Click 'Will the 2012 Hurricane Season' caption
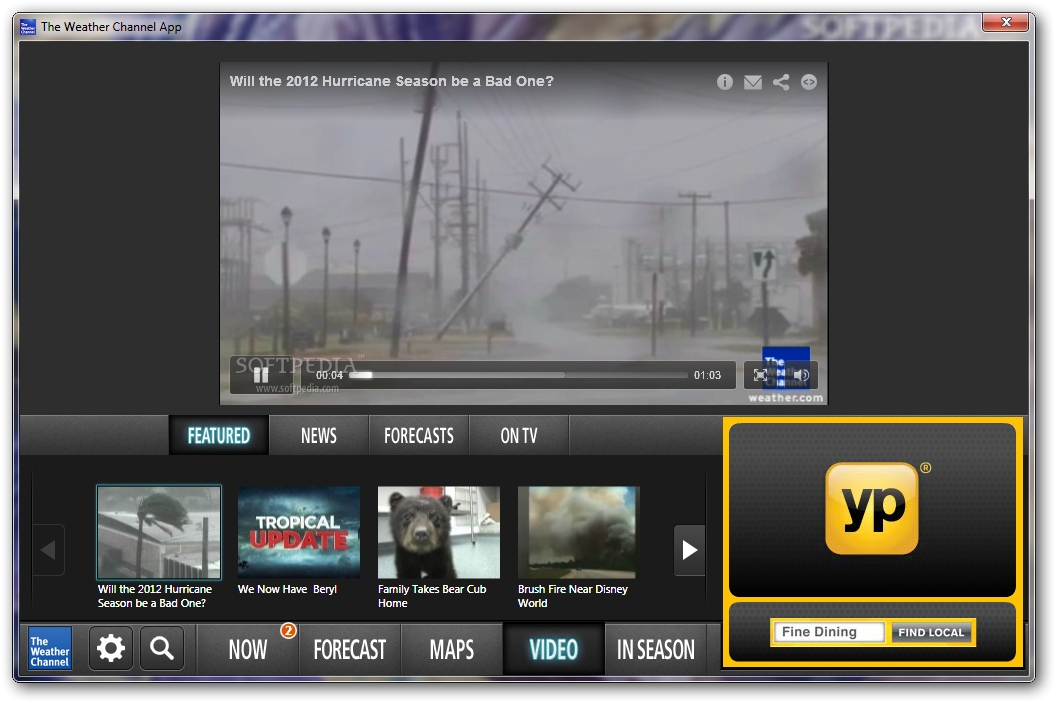The height and width of the screenshot is (703, 1056). [155, 596]
